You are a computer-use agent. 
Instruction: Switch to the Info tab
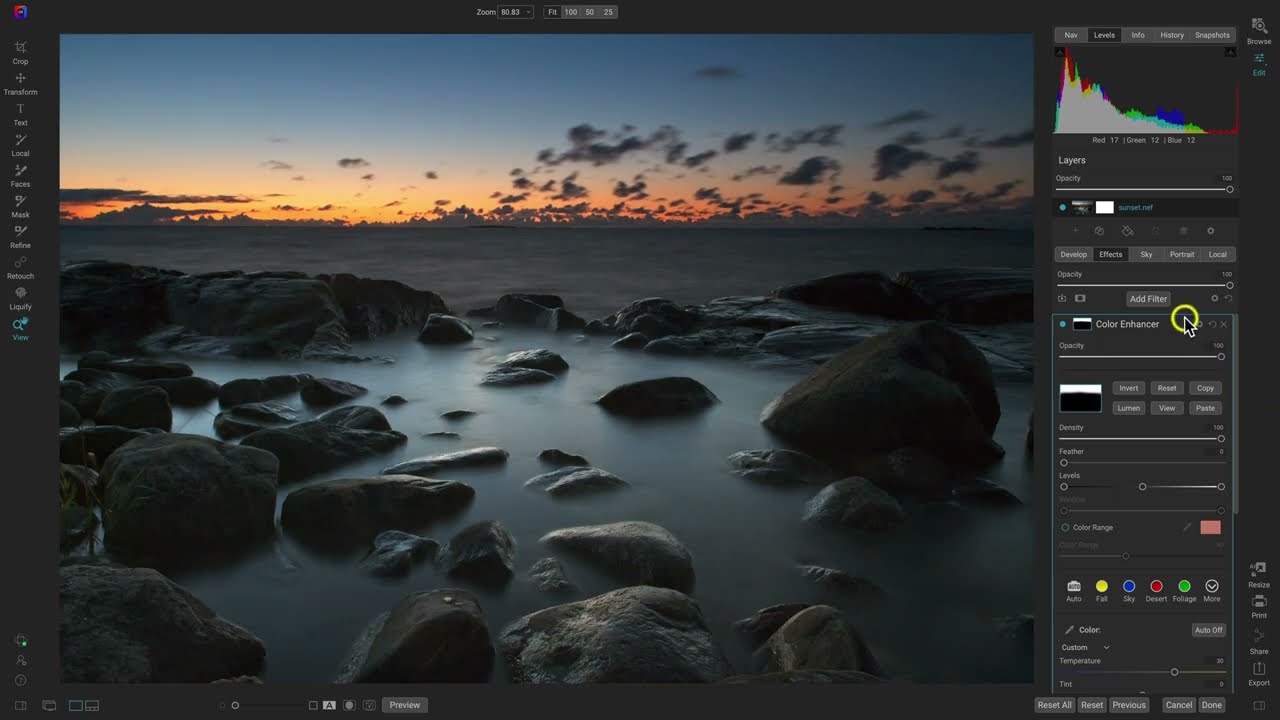[1138, 35]
